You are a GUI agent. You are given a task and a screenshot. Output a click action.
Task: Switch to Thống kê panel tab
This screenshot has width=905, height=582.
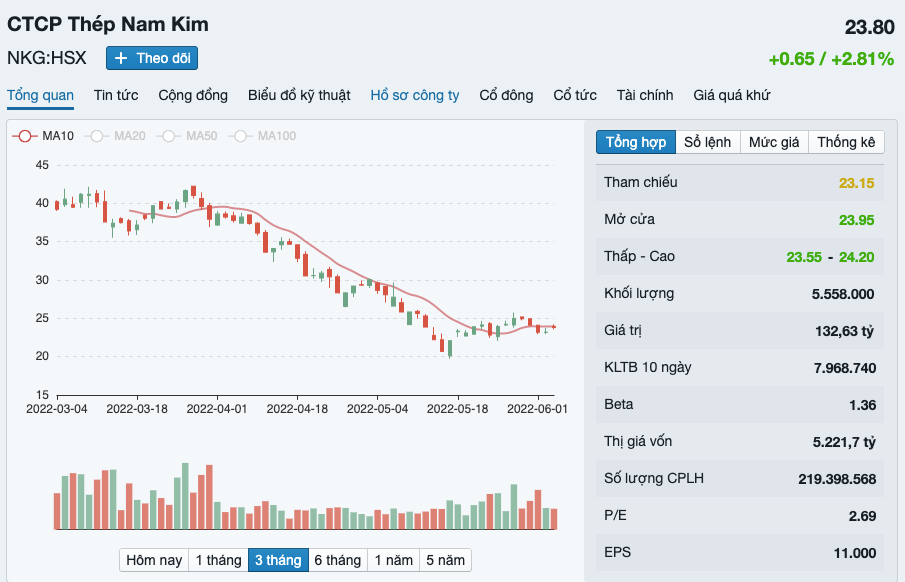(846, 142)
